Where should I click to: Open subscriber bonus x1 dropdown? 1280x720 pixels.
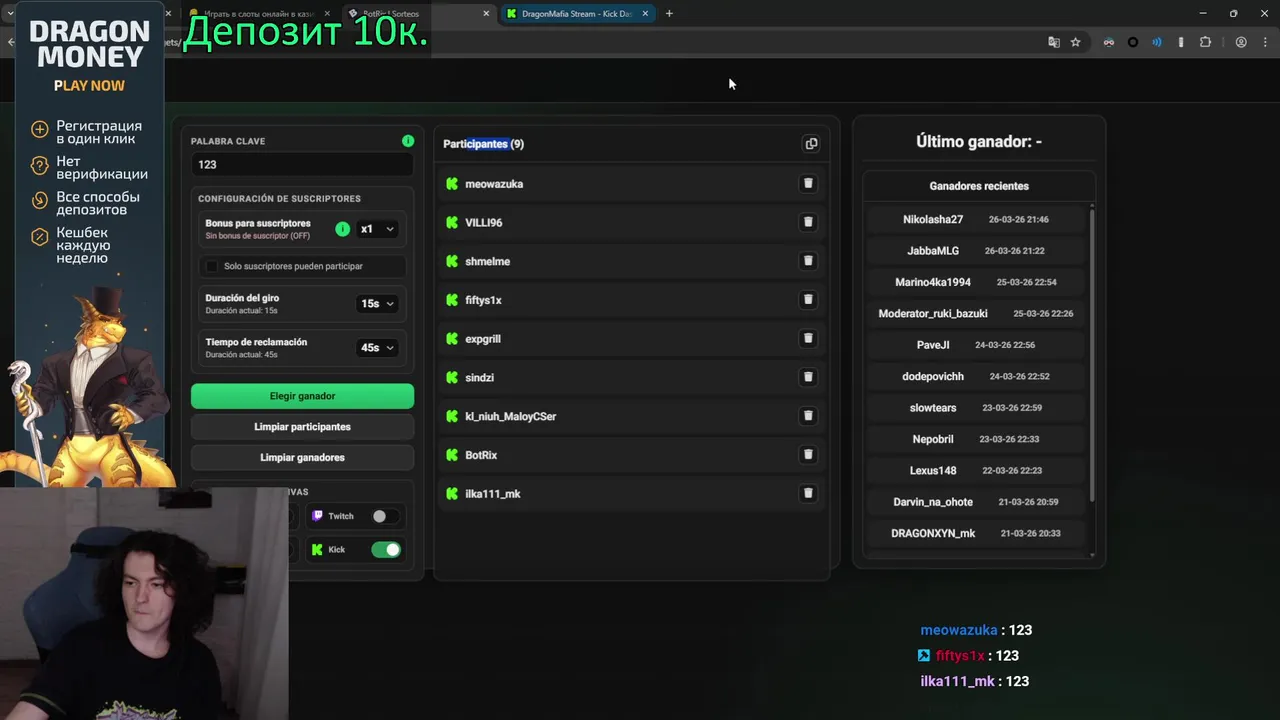click(x=377, y=229)
